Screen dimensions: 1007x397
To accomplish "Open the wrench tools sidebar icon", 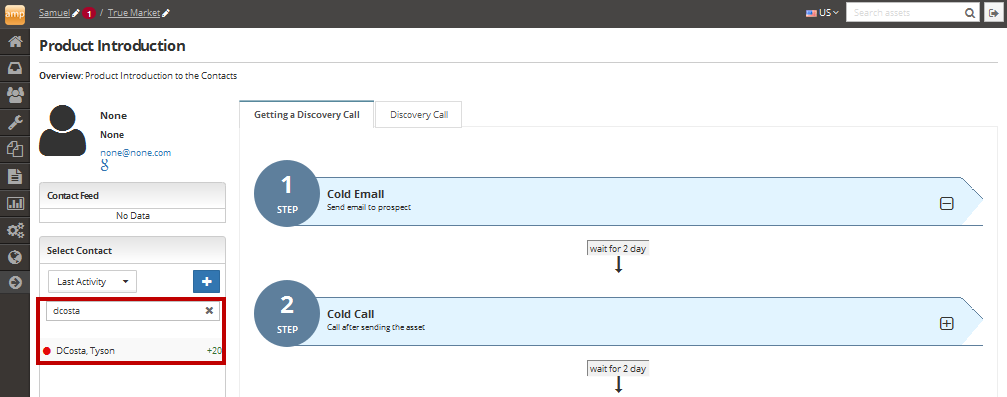I will point(15,122).
